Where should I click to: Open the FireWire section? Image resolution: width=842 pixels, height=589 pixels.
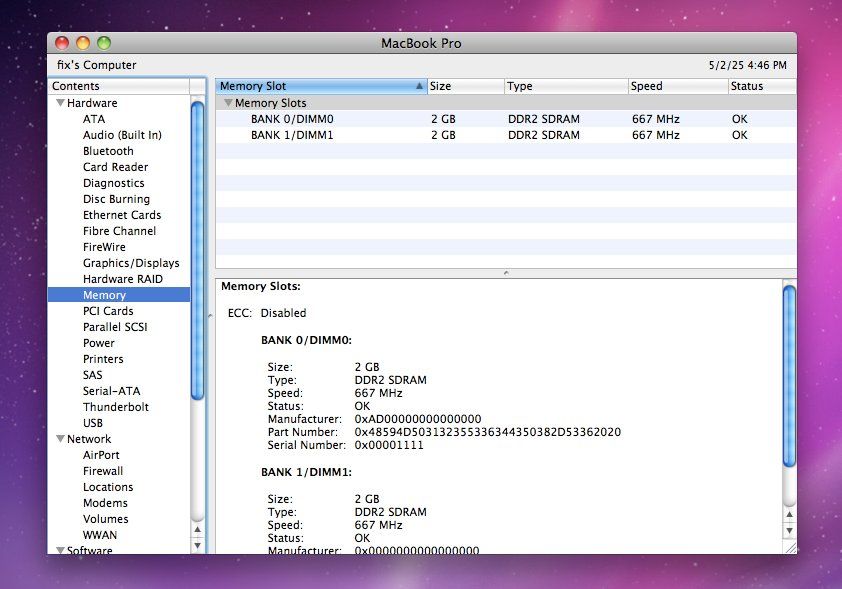[104, 248]
